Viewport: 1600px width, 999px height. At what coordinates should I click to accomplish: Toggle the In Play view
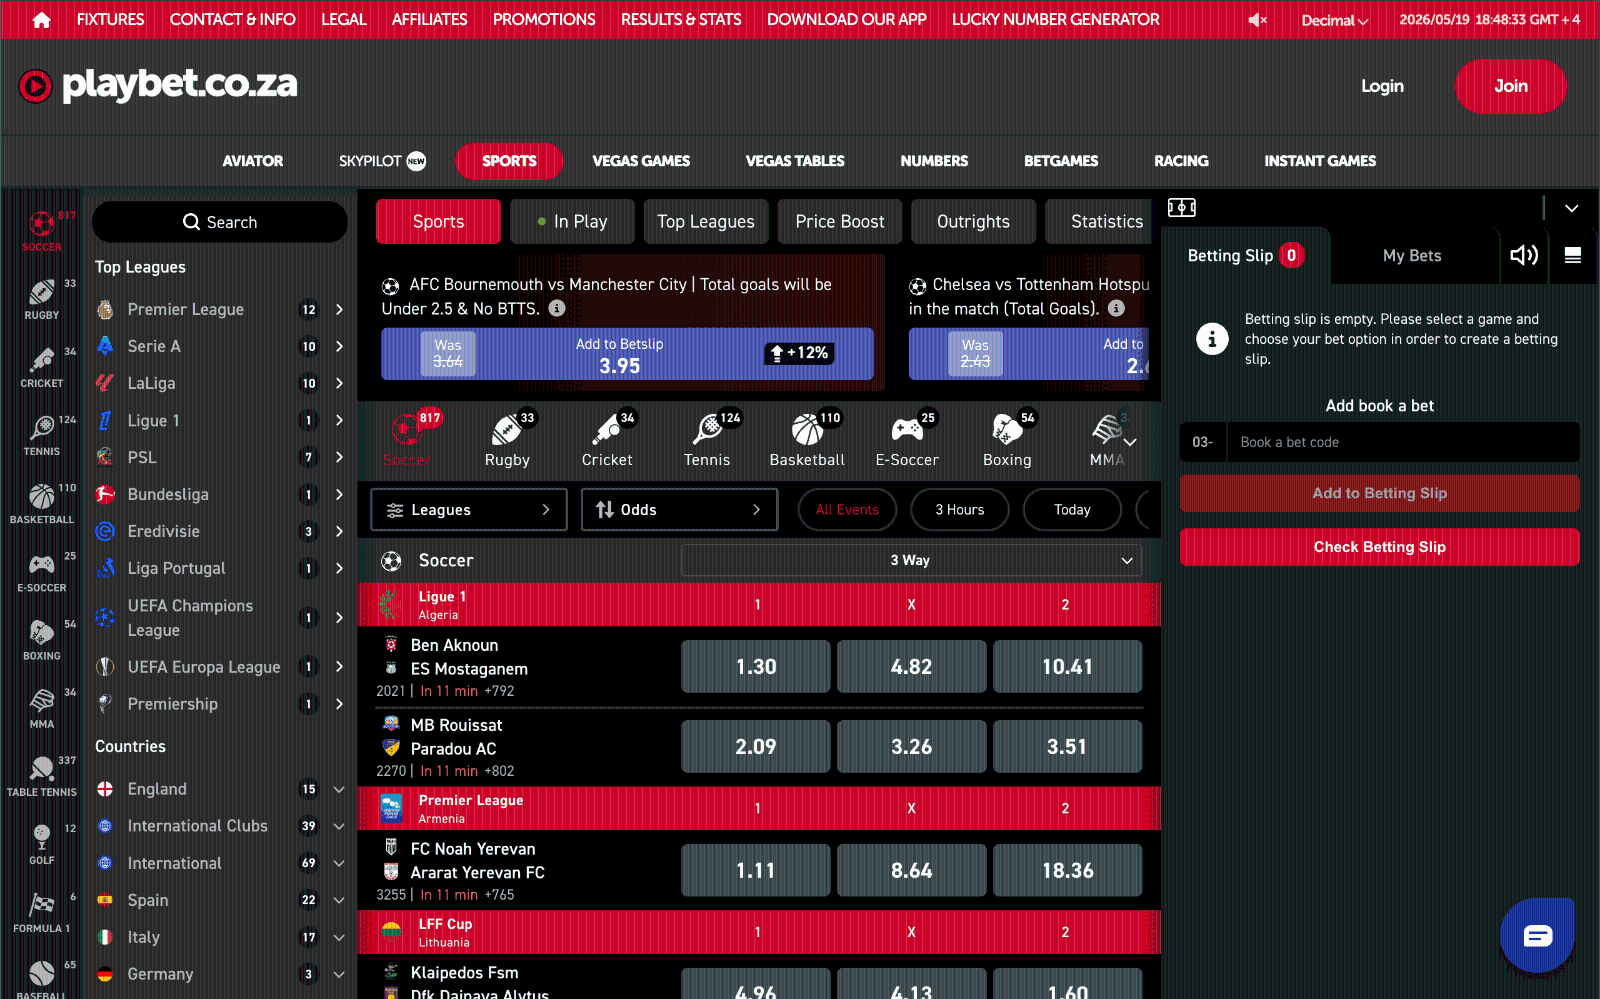(x=572, y=222)
